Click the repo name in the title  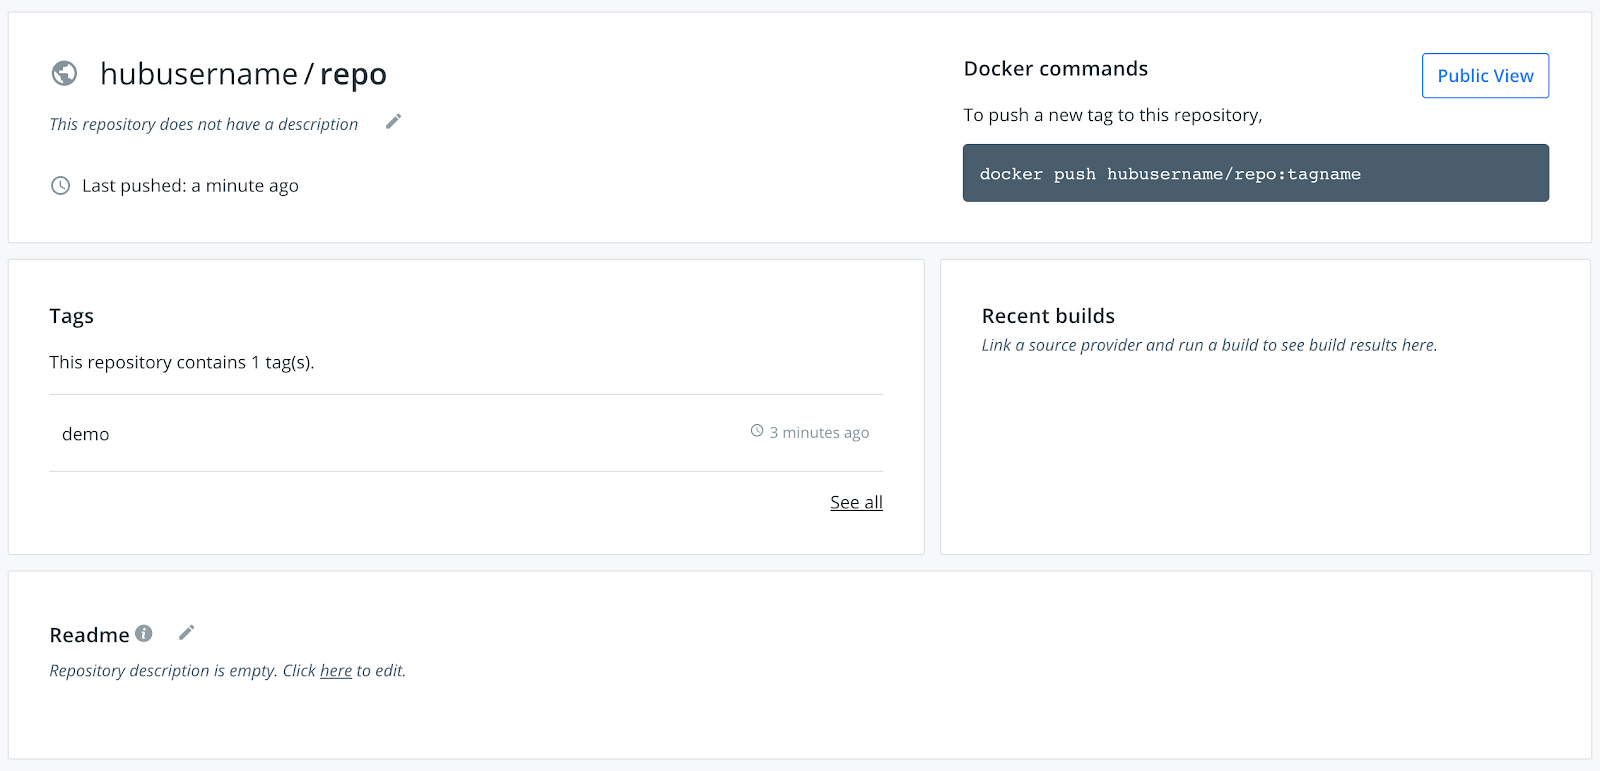coord(353,74)
